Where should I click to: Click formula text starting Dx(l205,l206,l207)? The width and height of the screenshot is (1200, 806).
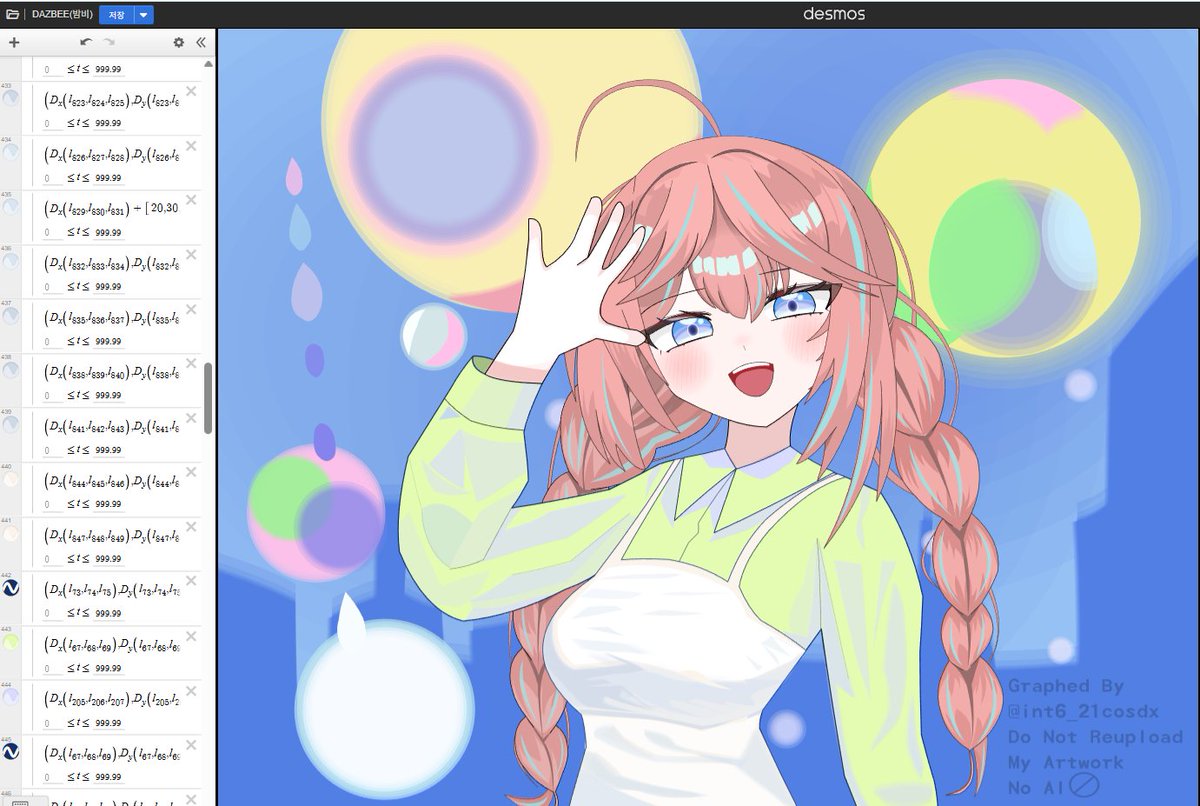tap(111, 699)
